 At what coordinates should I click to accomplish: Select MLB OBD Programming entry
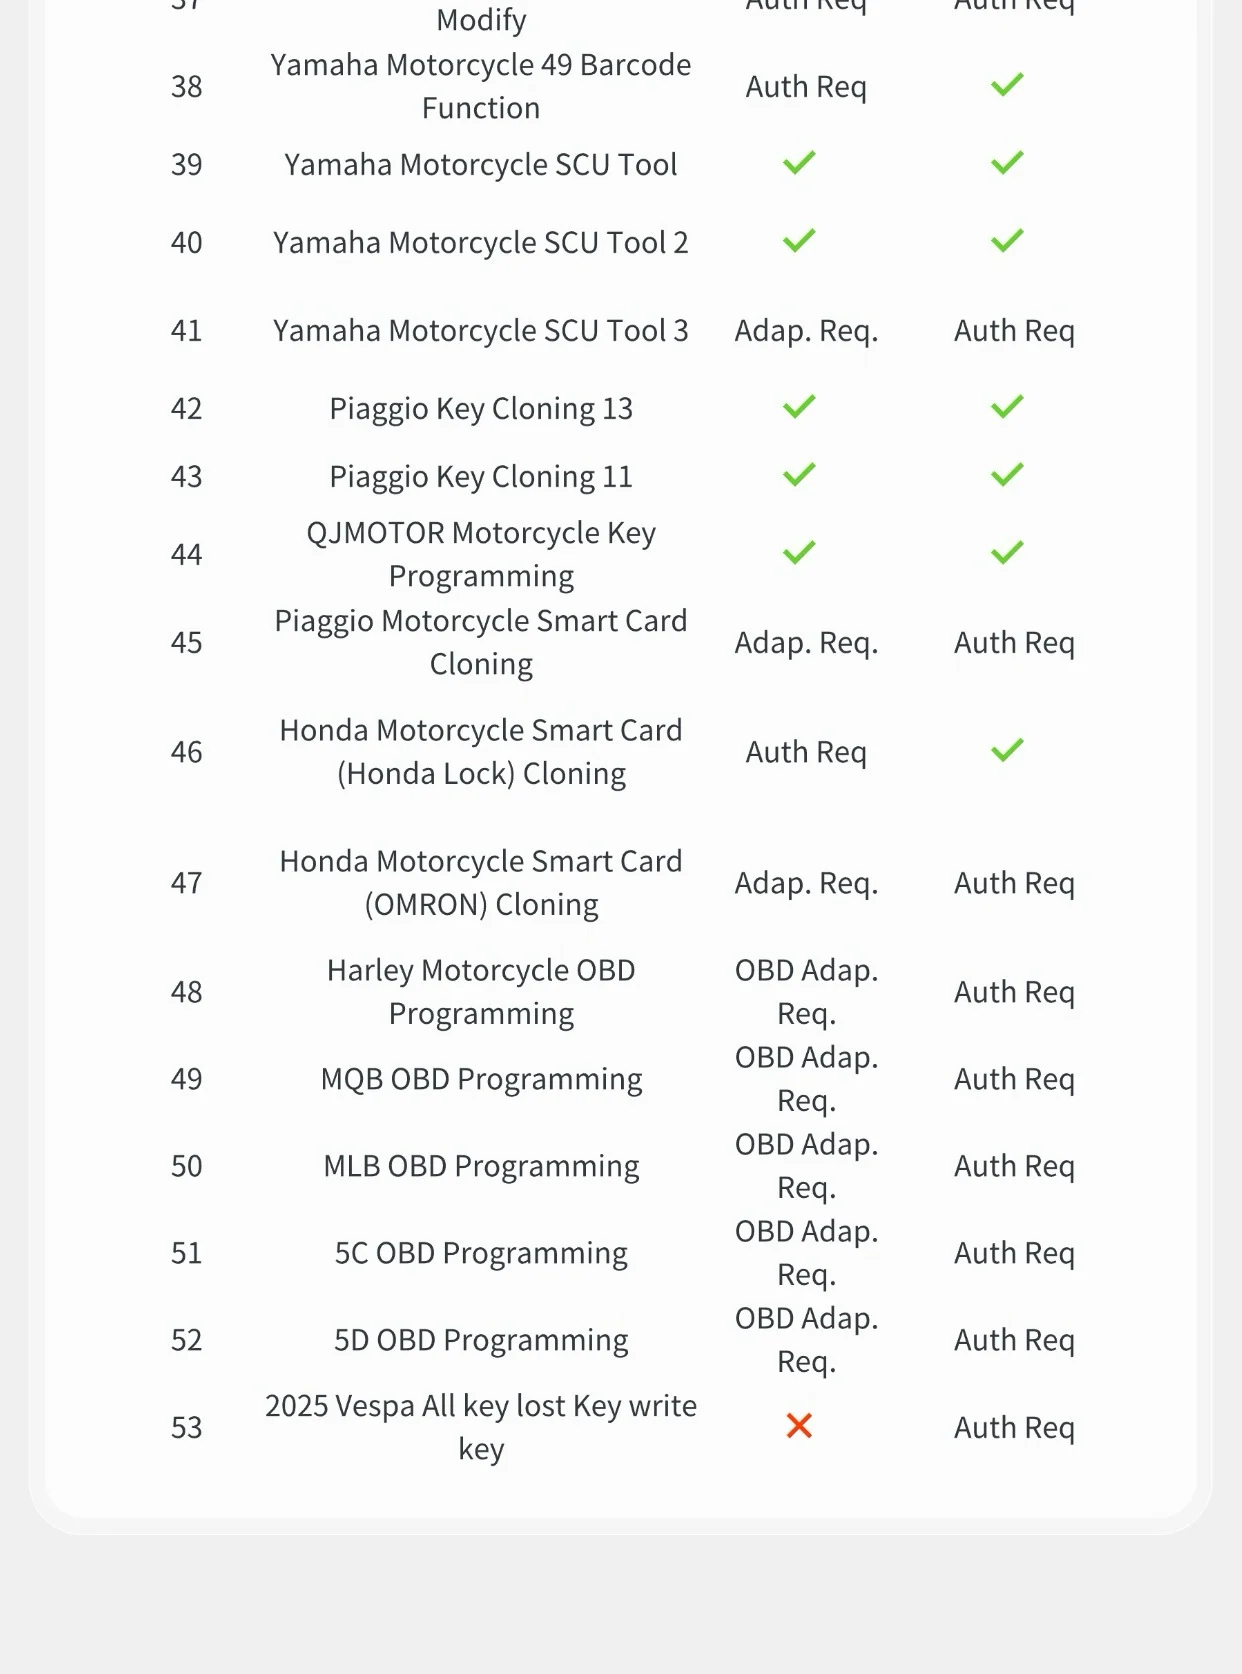[x=481, y=1166]
